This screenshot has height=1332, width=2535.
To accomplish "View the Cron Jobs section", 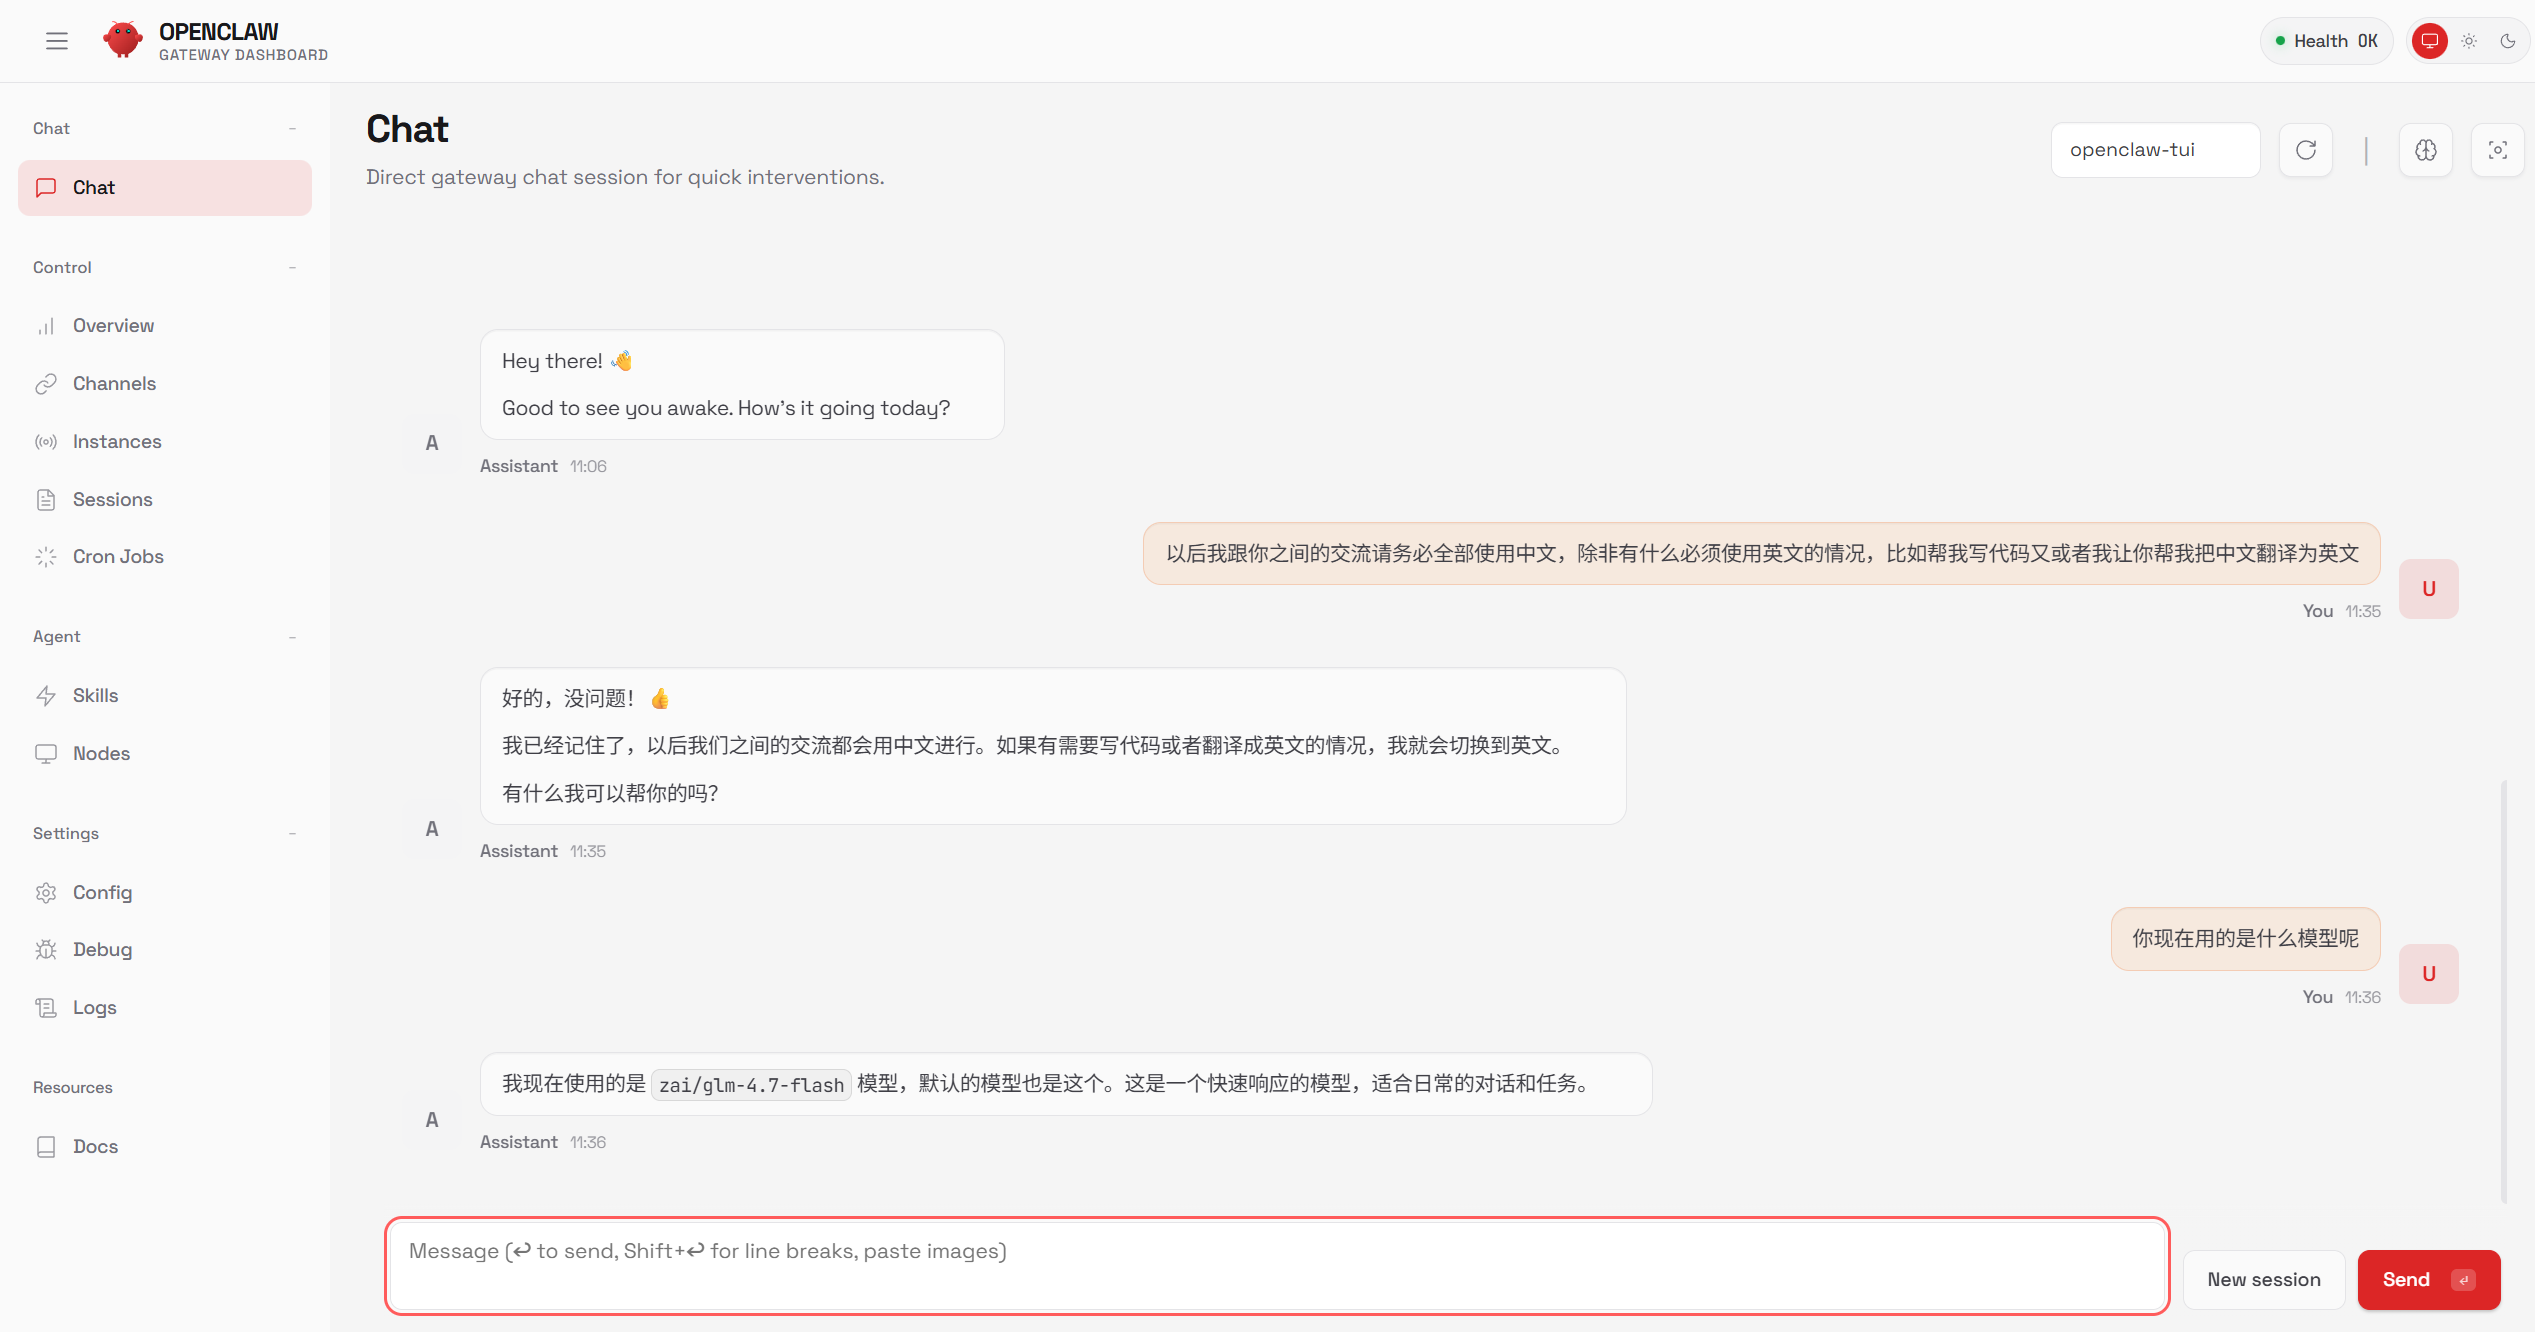I will (118, 556).
